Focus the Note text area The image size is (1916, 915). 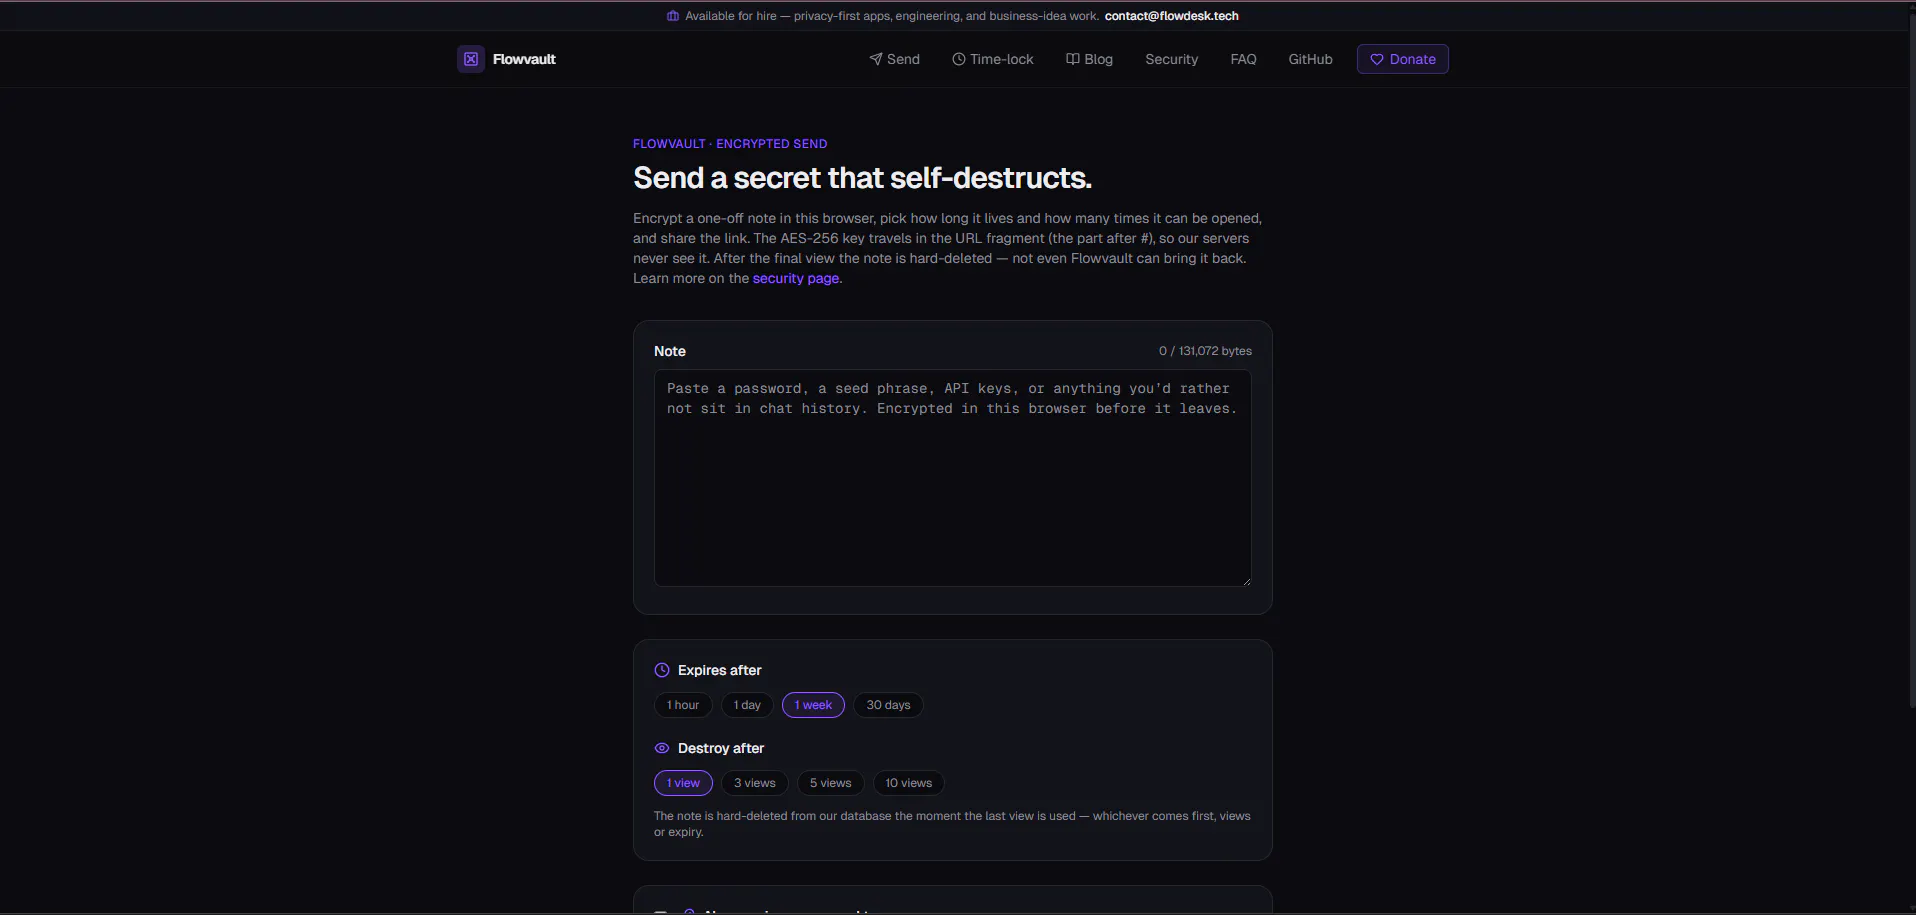pos(953,478)
